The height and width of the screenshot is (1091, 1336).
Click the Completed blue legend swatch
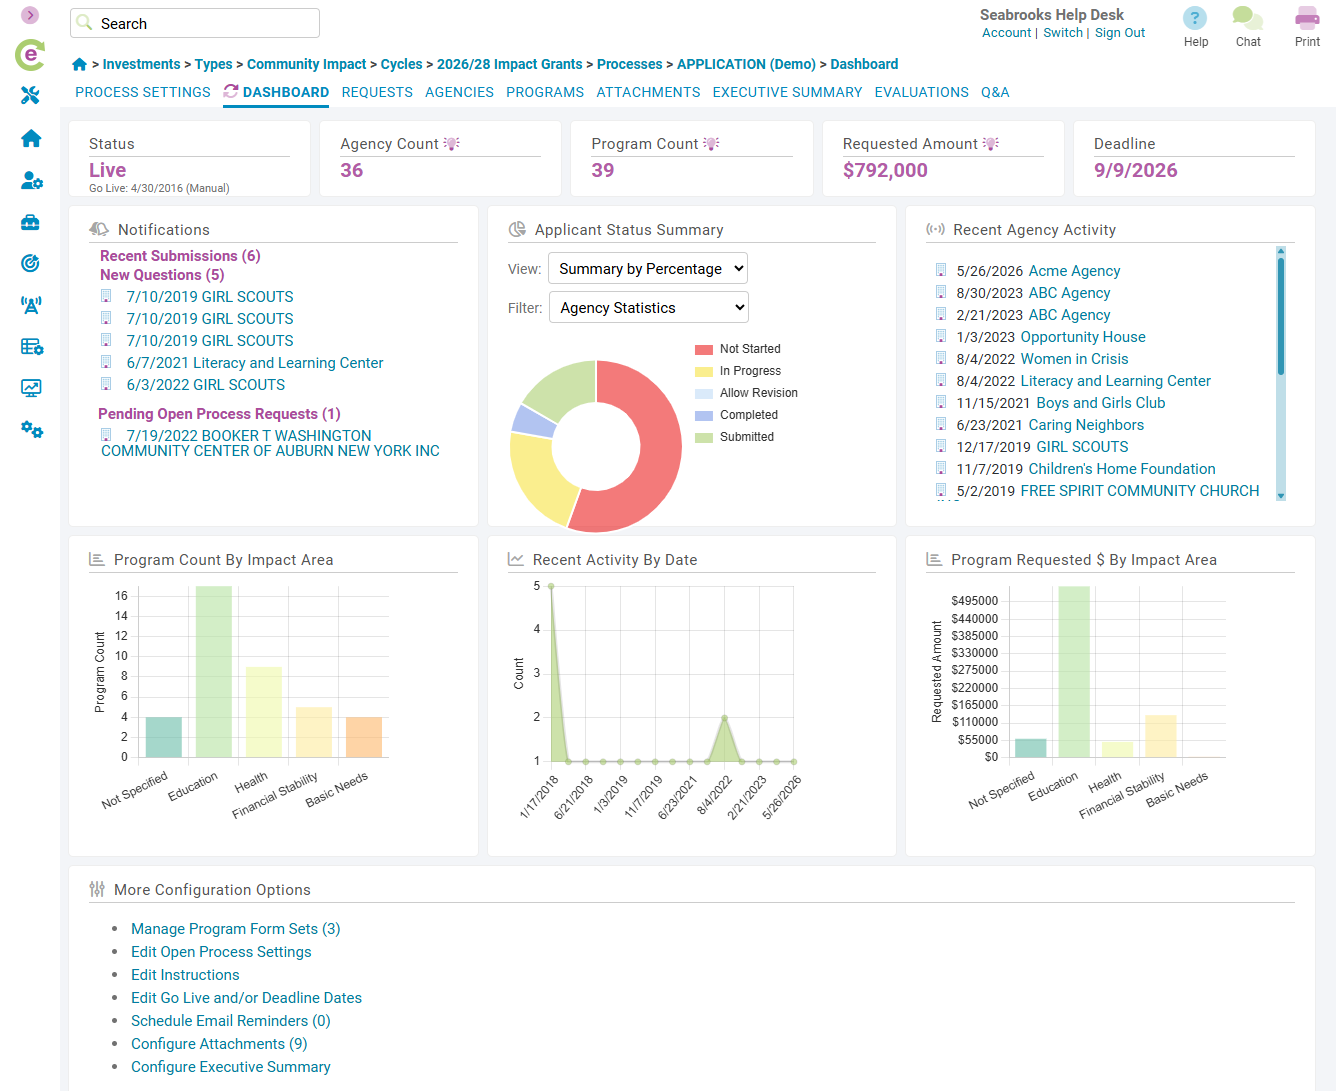pos(704,415)
